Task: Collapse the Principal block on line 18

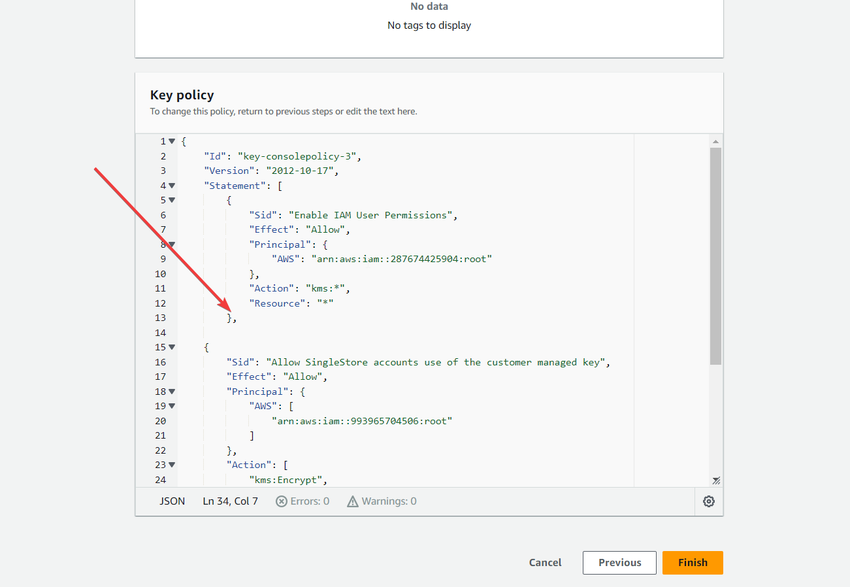Action: click(x=171, y=391)
